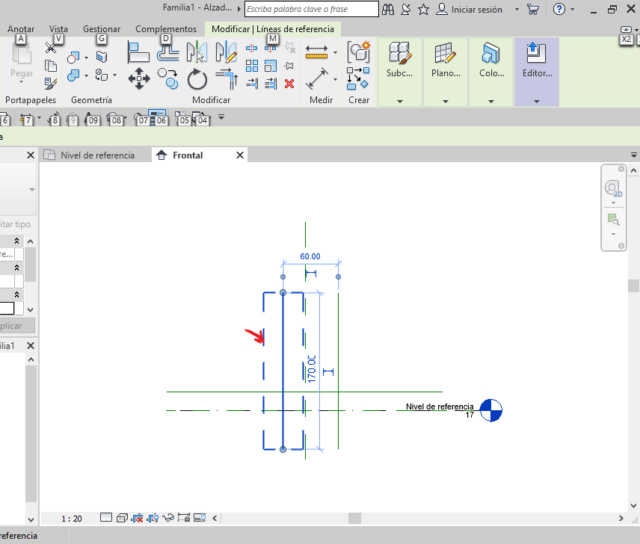Select the Move tool
This screenshot has width=640, height=544.
pos(139,78)
